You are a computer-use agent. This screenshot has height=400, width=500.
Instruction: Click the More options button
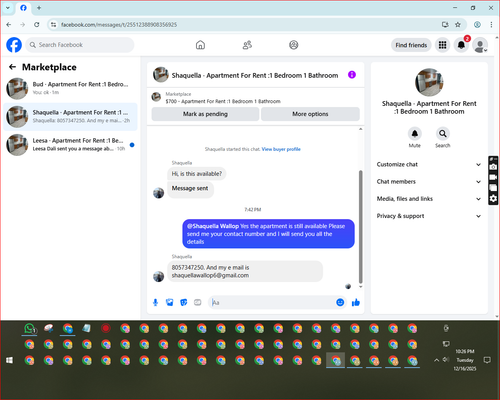point(310,114)
